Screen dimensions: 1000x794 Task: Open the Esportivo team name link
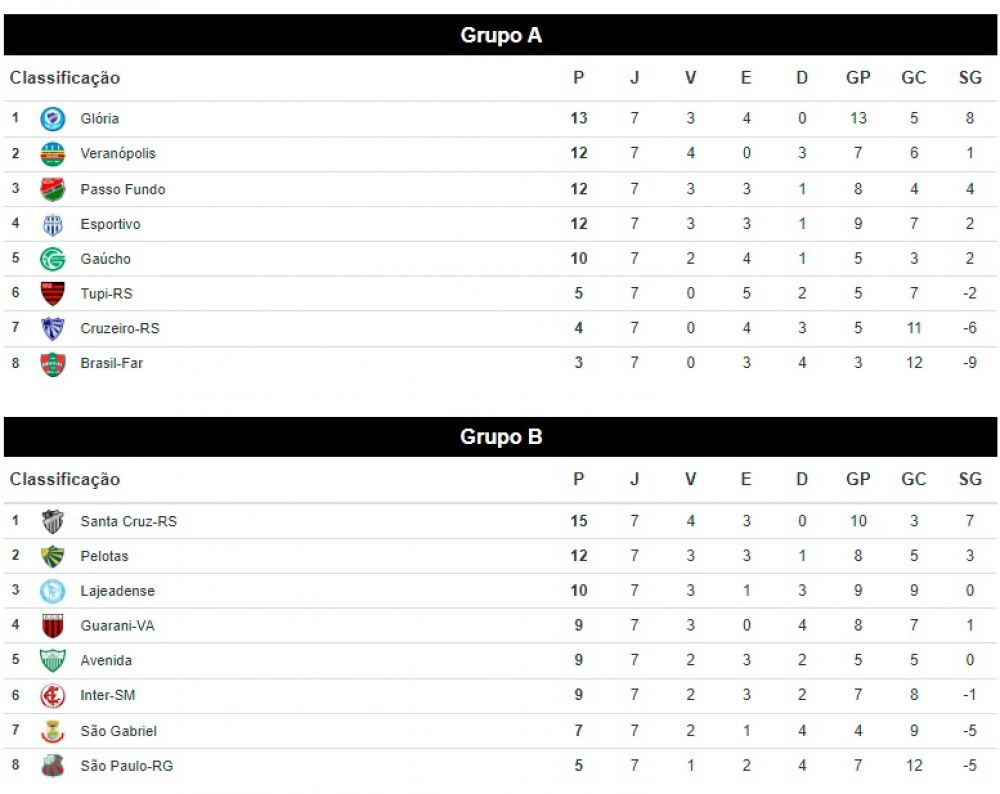[110, 224]
